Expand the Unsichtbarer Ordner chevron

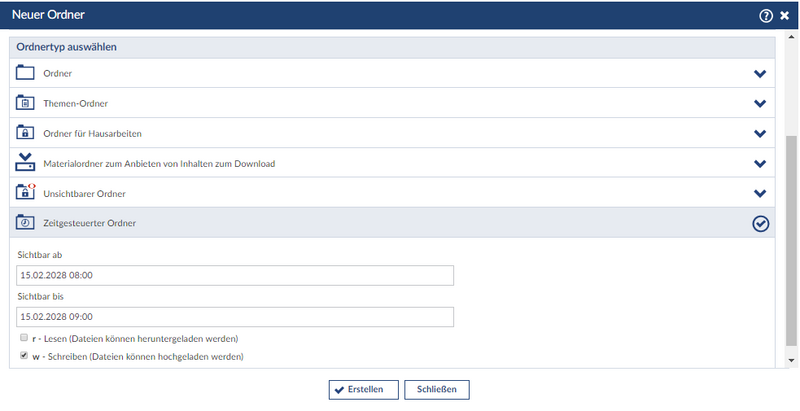pos(760,193)
